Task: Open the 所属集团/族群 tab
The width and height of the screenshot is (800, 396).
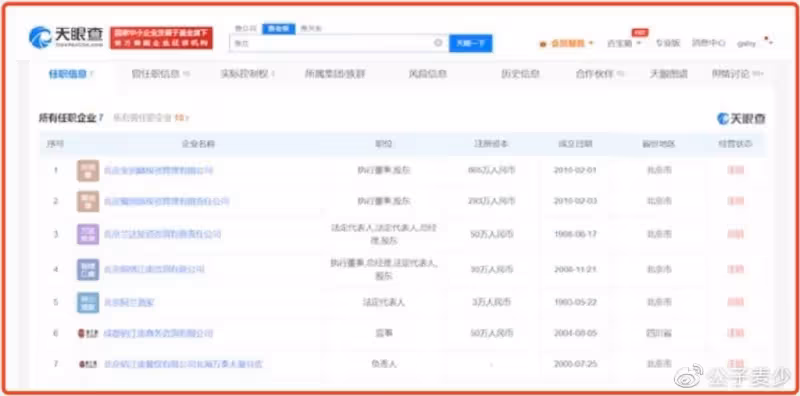Action: (334, 74)
